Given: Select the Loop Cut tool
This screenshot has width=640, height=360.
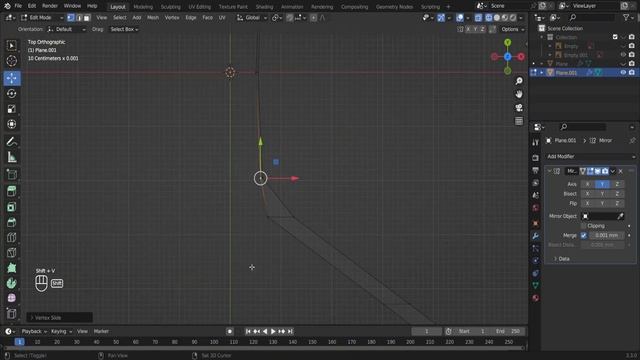Looking at the screenshot, I should (11, 238).
